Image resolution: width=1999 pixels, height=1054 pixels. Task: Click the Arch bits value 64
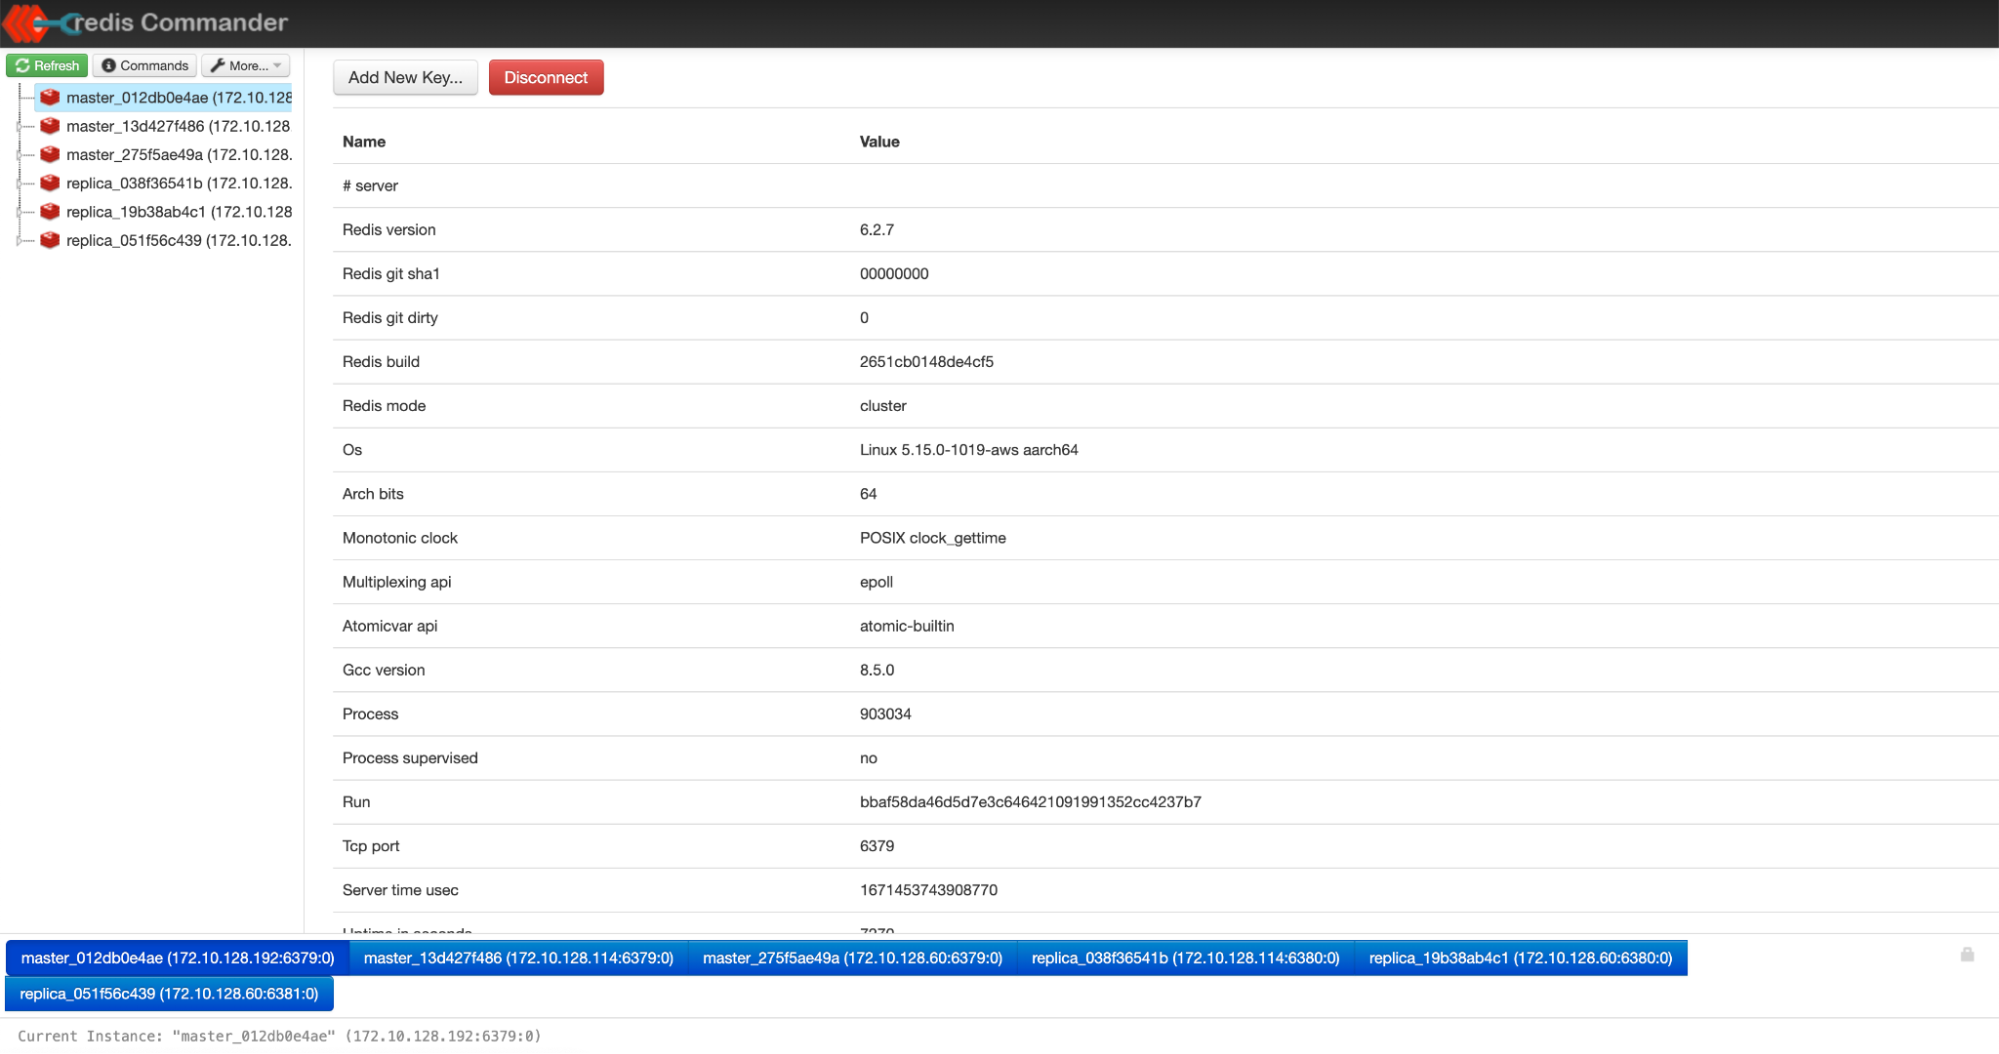coord(868,494)
